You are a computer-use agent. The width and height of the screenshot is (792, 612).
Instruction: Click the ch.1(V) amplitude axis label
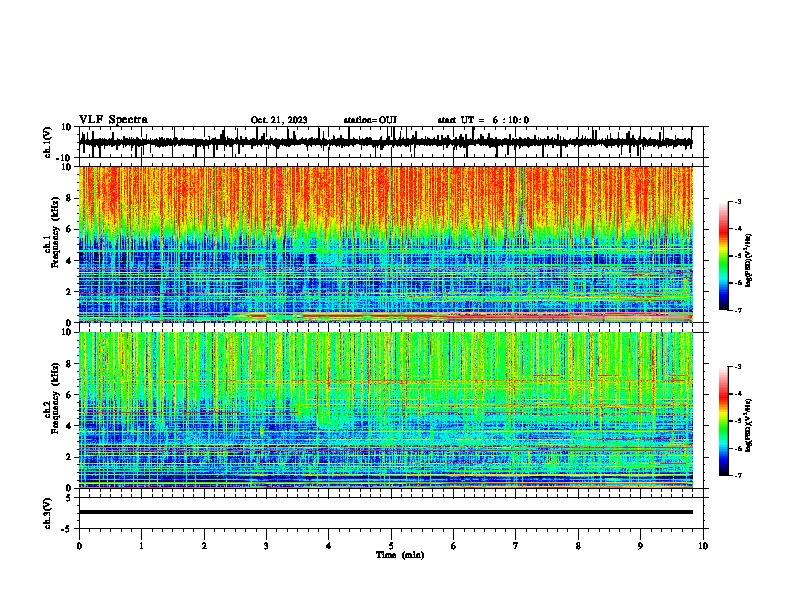(48, 142)
